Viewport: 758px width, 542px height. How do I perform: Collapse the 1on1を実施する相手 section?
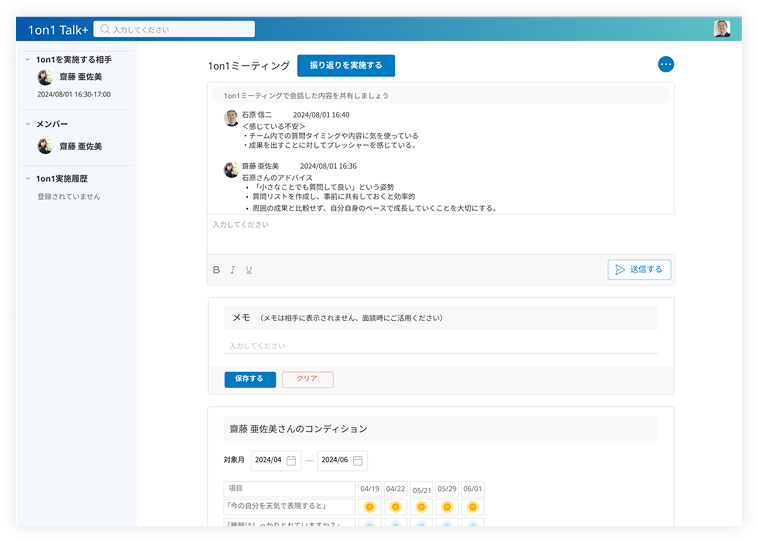pos(28,60)
